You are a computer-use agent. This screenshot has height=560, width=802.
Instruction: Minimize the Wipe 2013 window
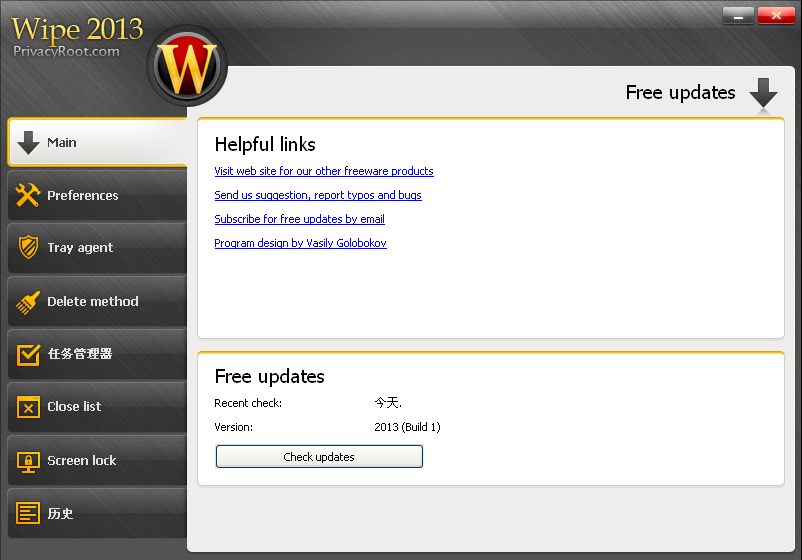click(x=738, y=16)
